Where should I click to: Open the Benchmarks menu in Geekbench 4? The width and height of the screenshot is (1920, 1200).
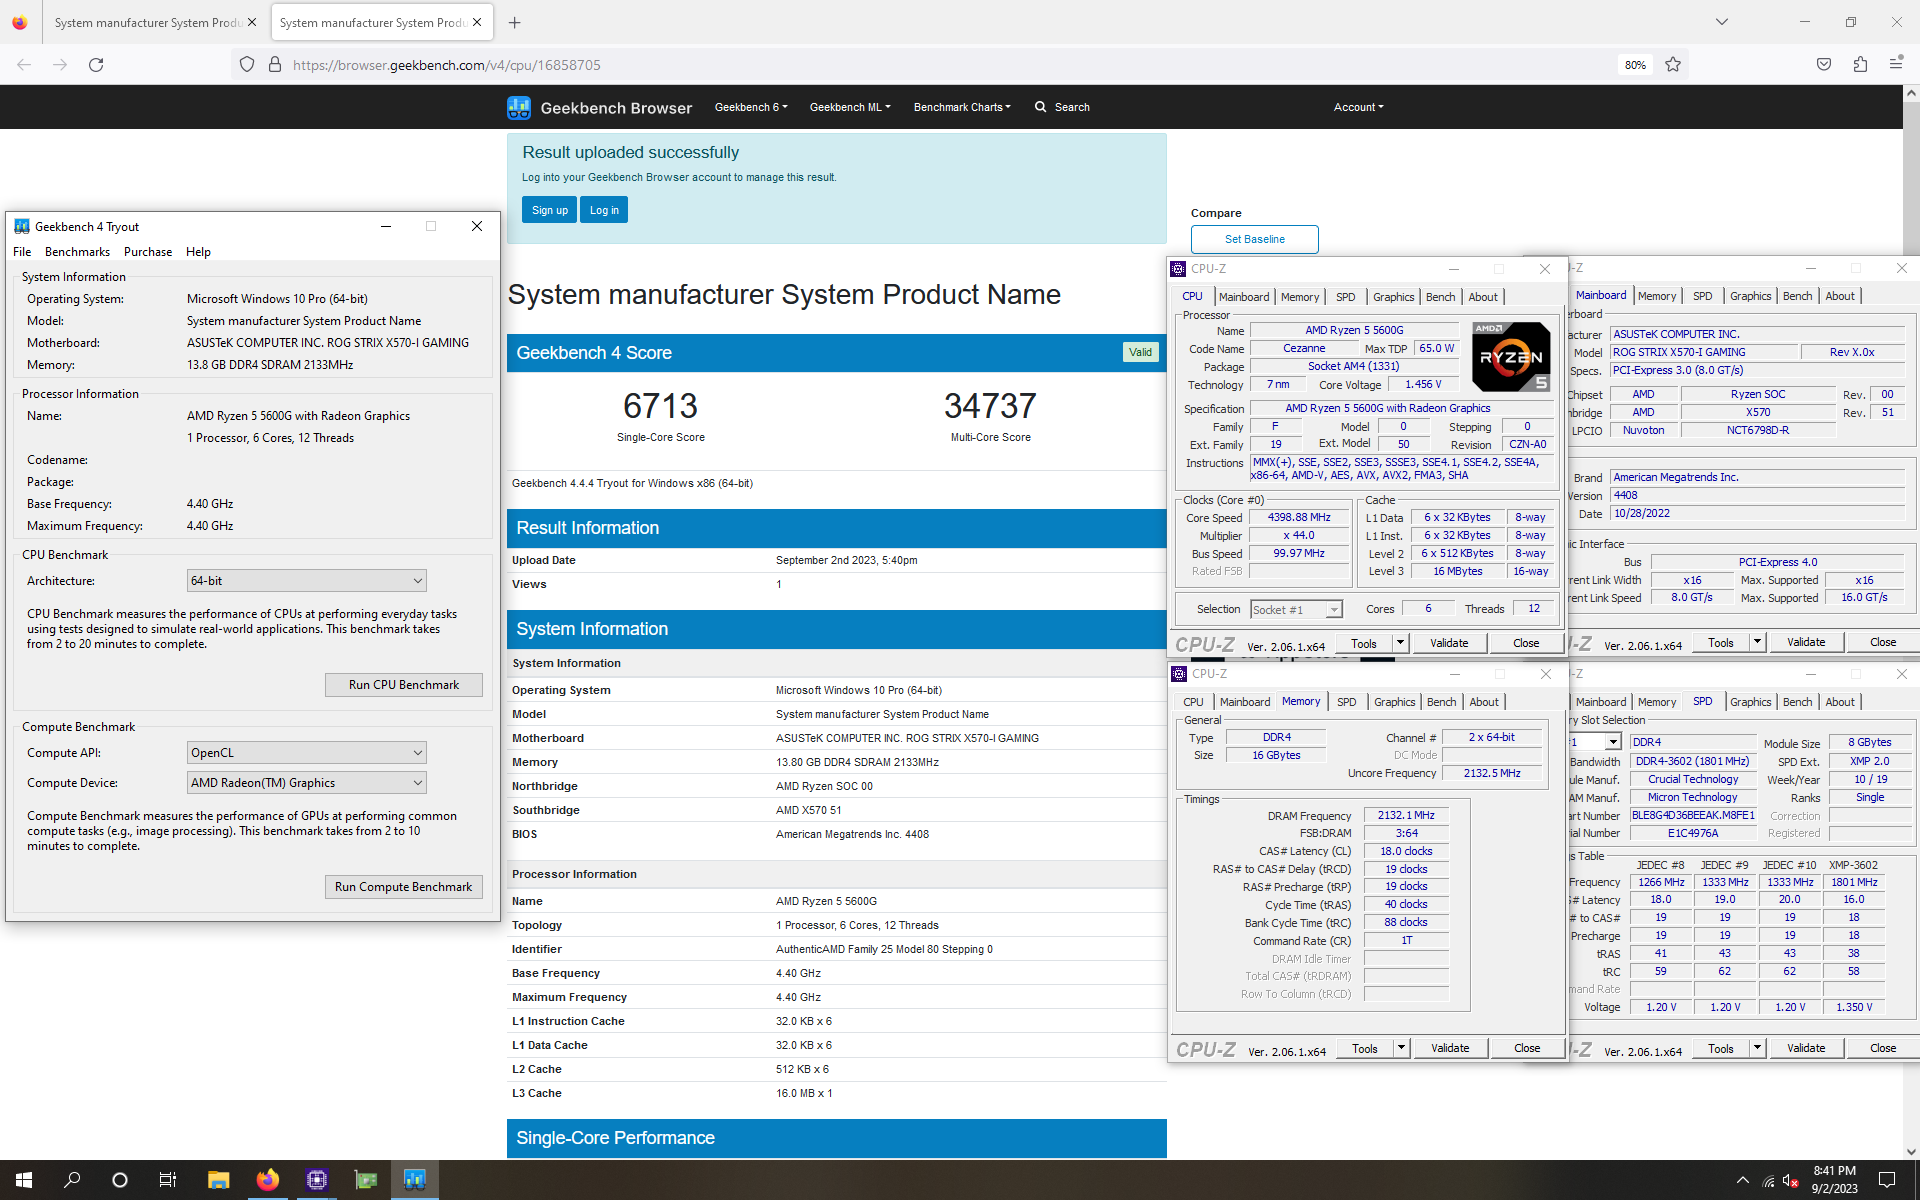click(77, 252)
